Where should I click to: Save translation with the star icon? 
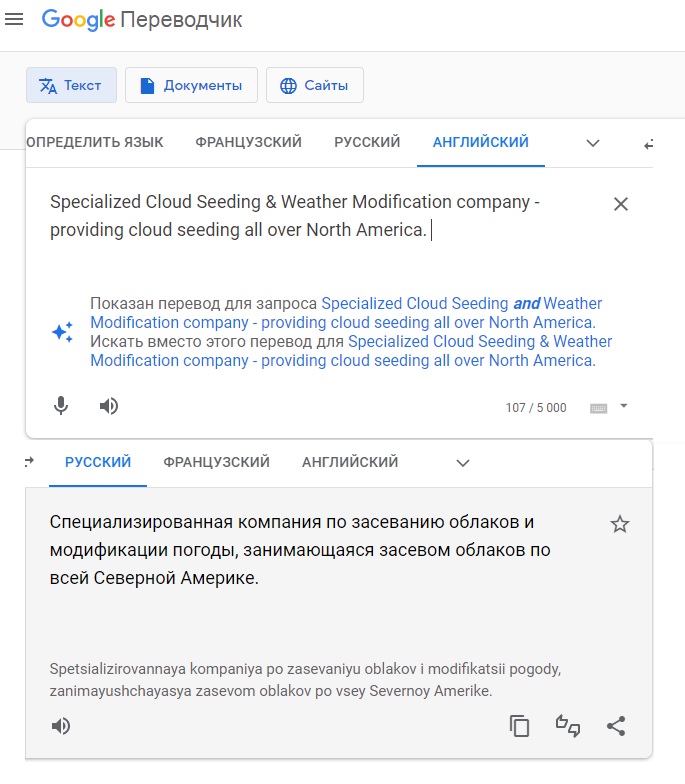pyautogui.click(x=620, y=524)
